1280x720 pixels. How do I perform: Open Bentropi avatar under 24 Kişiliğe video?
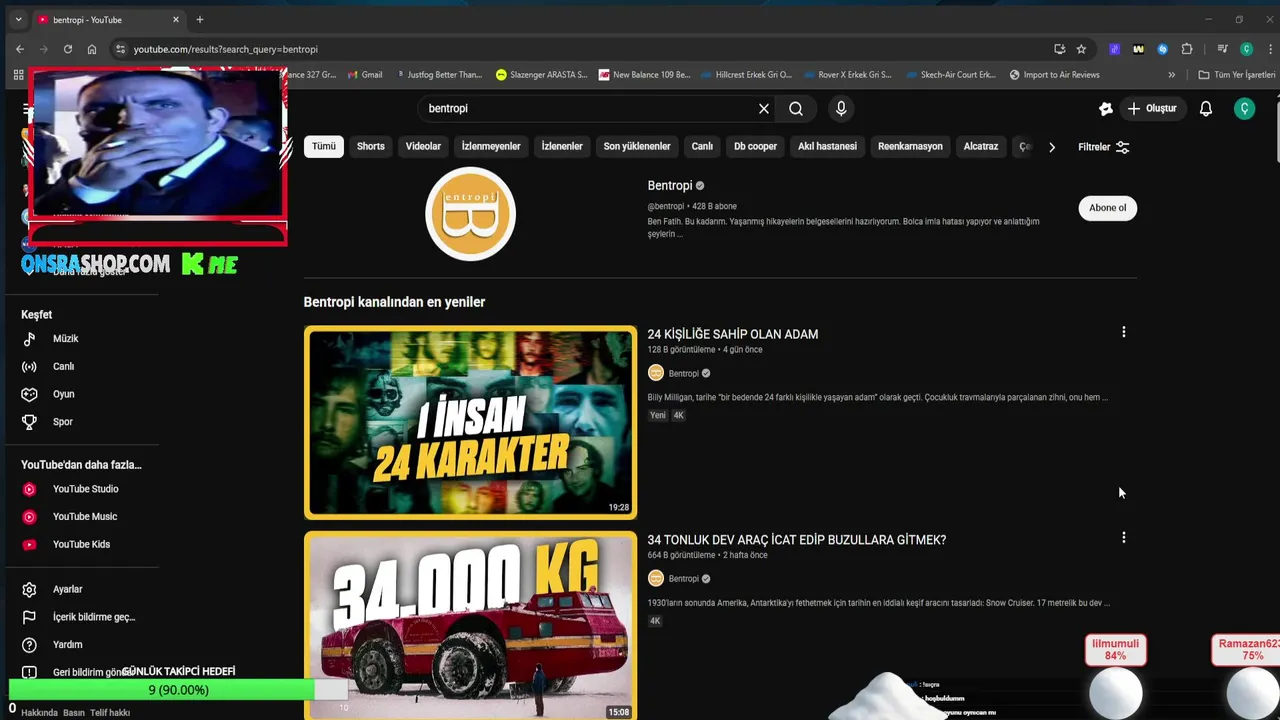[656, 373]
